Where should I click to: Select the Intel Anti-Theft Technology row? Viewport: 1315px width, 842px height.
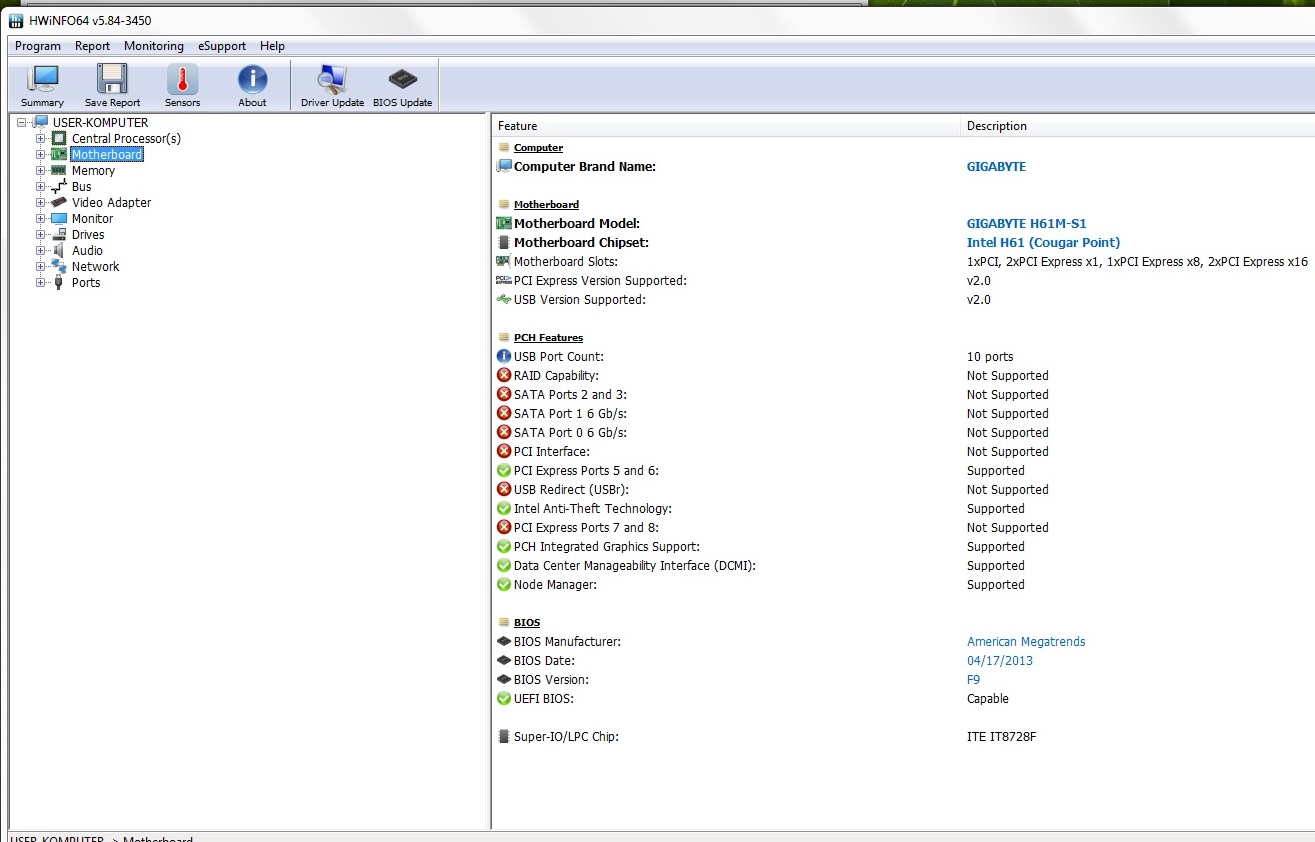pos(904,509)
